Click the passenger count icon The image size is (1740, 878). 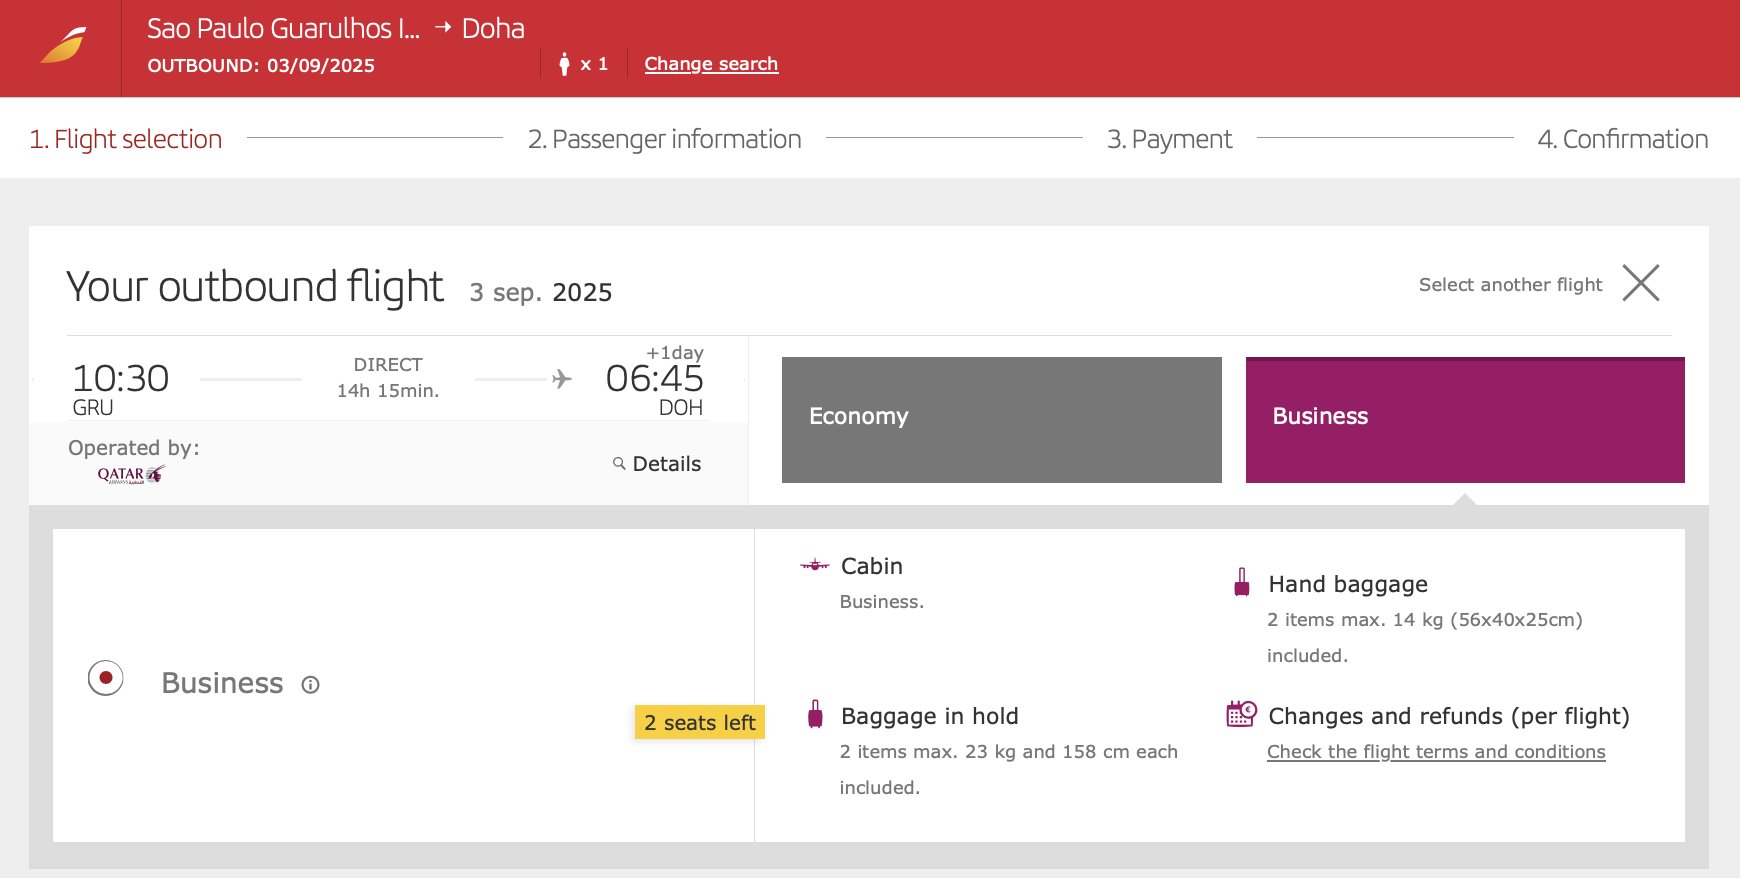click(564, 64)
